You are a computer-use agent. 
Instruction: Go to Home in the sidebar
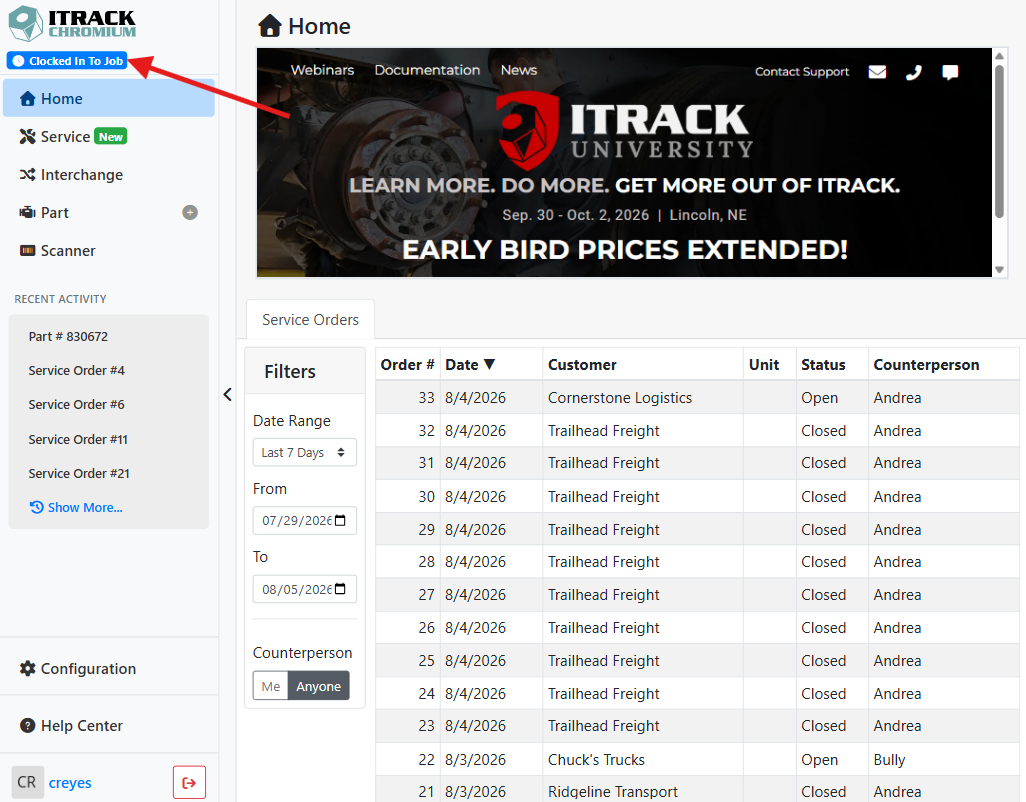point(109,98)
